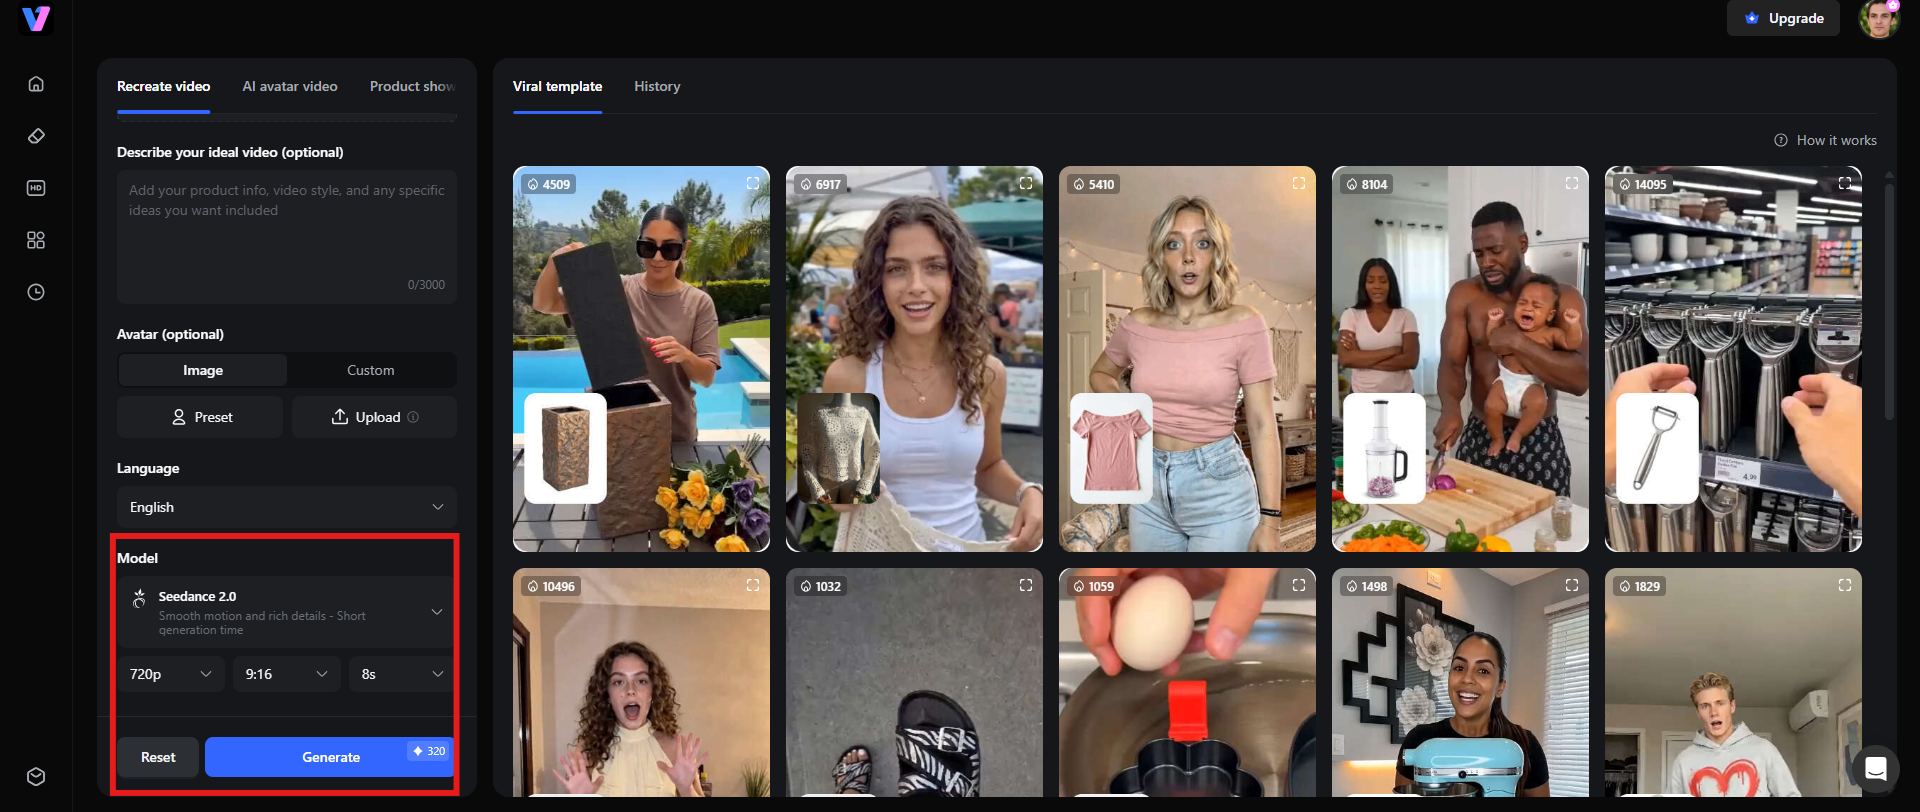Click the Generate button
The width and height of the screenshot is (1920, 812).
(329, 757)
